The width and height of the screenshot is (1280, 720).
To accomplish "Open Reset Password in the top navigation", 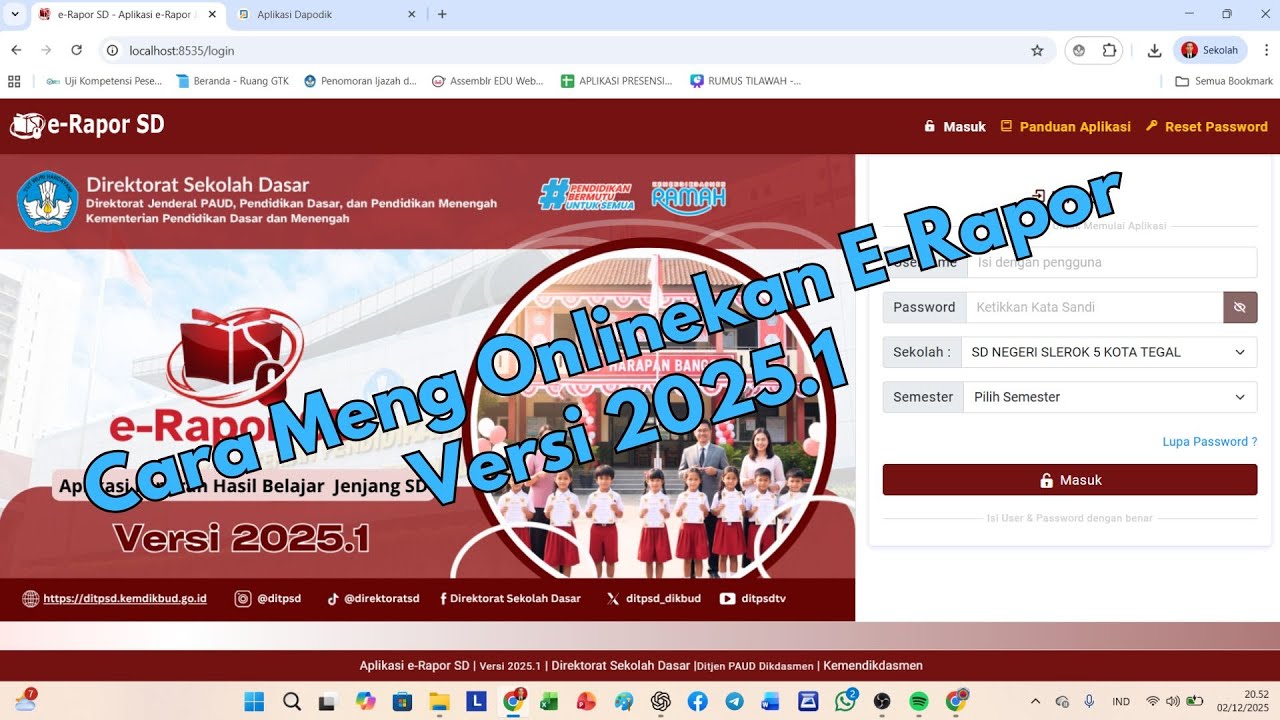I will point(1207,127).
